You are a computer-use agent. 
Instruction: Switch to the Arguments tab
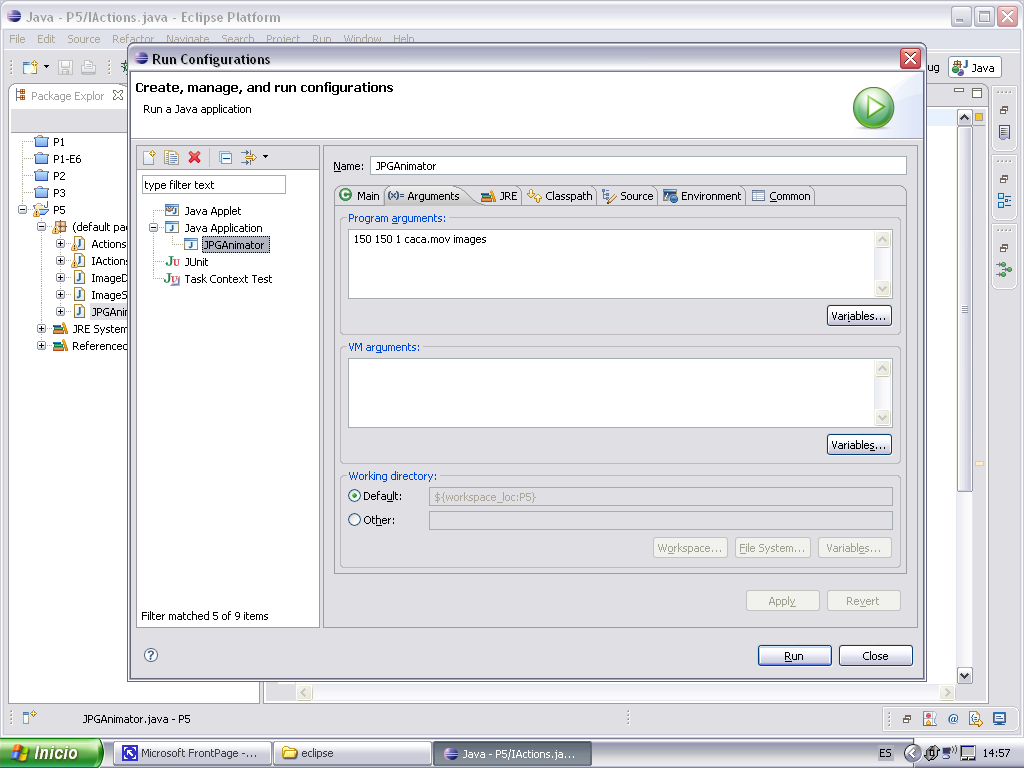click(424, 196)
